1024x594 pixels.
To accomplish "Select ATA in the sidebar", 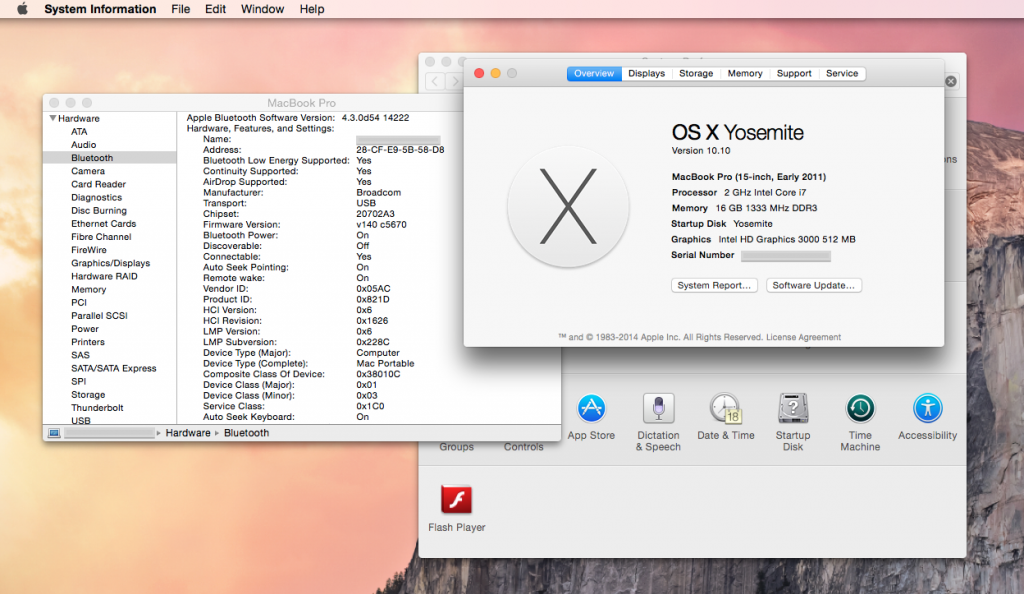I will (x=79, y=131).
